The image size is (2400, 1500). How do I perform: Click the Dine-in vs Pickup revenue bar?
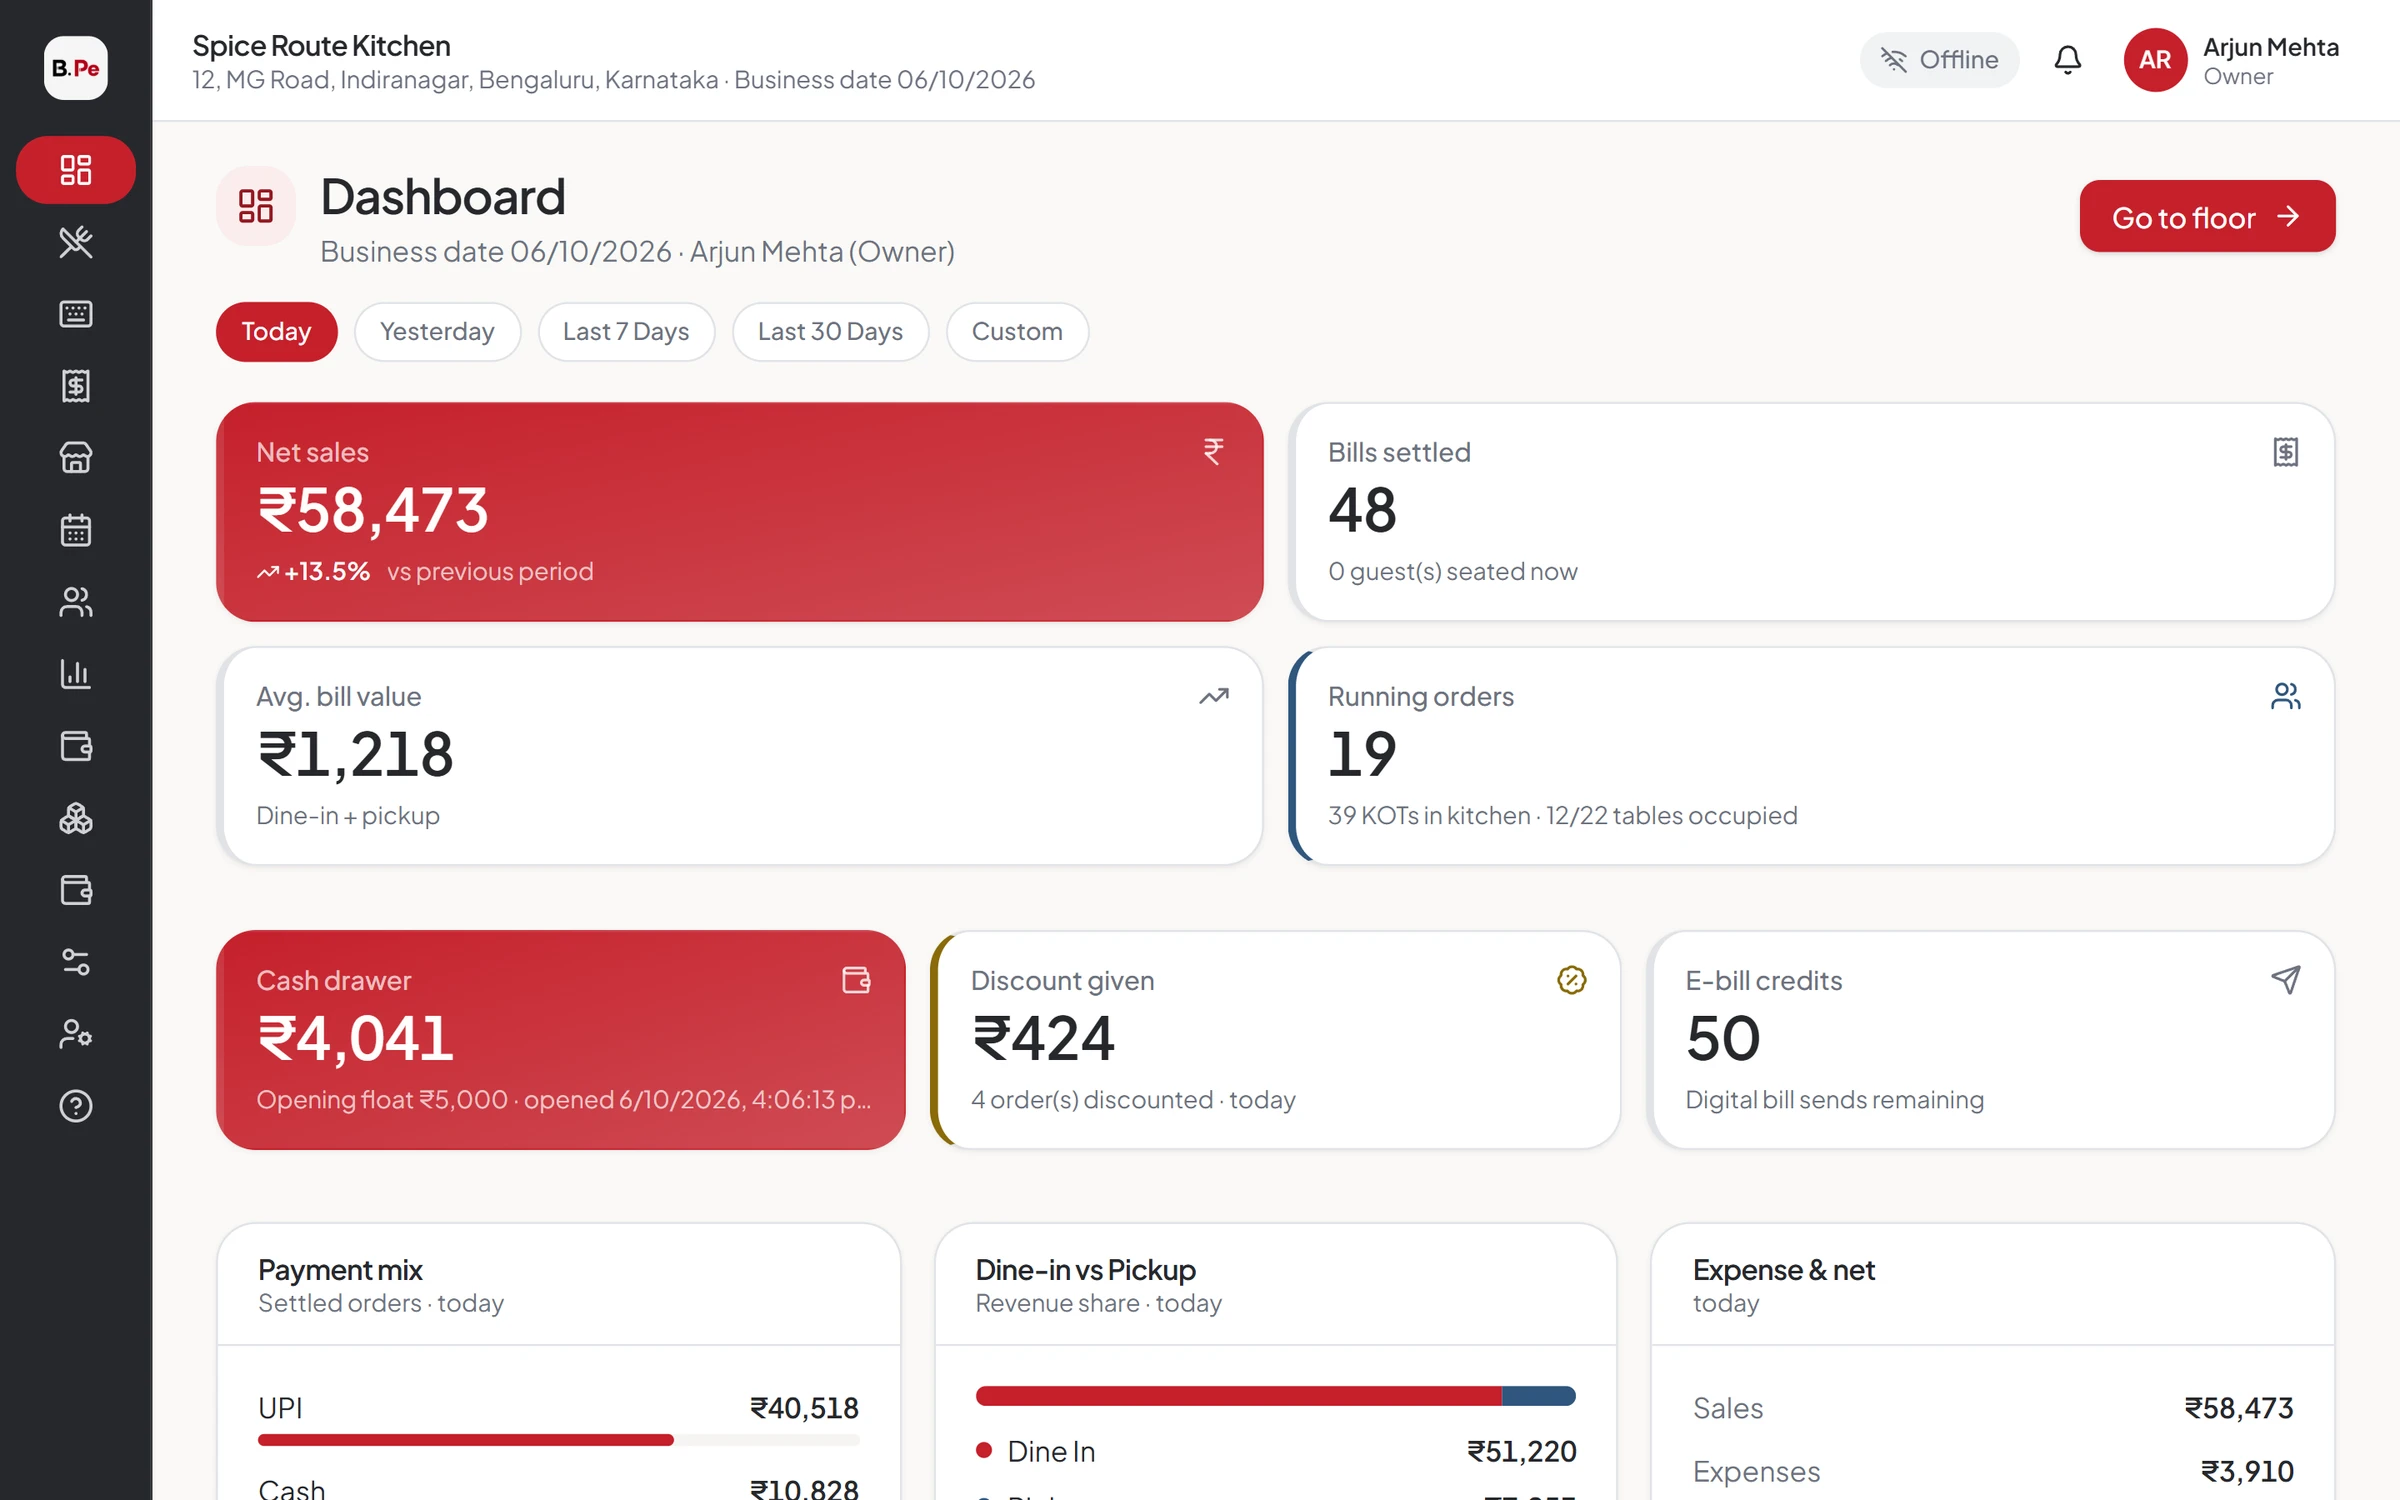[x=1276, y=1396]
